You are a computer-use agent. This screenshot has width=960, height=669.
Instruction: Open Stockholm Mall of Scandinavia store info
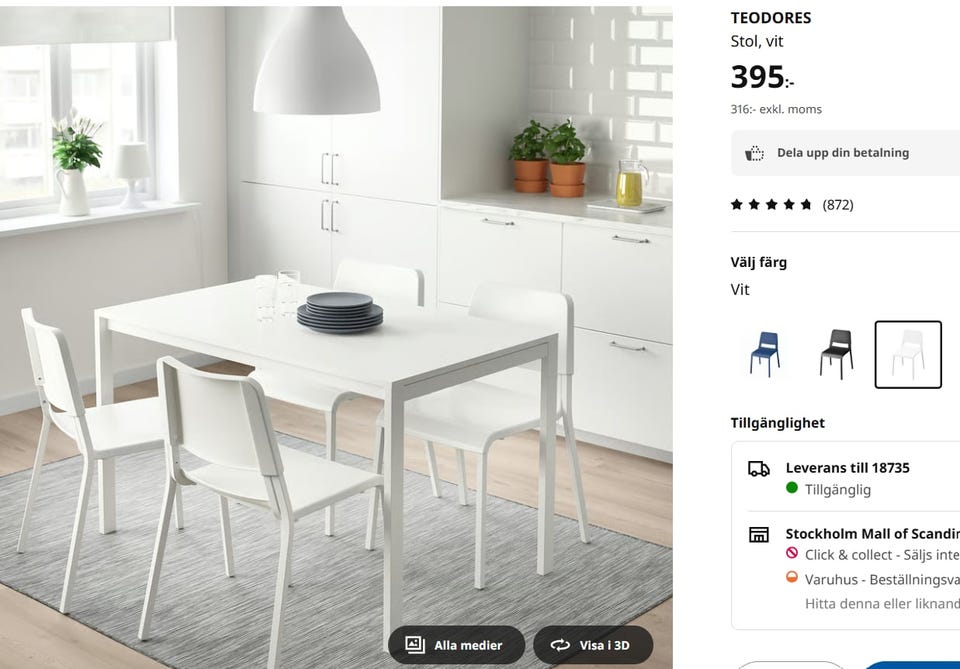(x=872, y=534)
